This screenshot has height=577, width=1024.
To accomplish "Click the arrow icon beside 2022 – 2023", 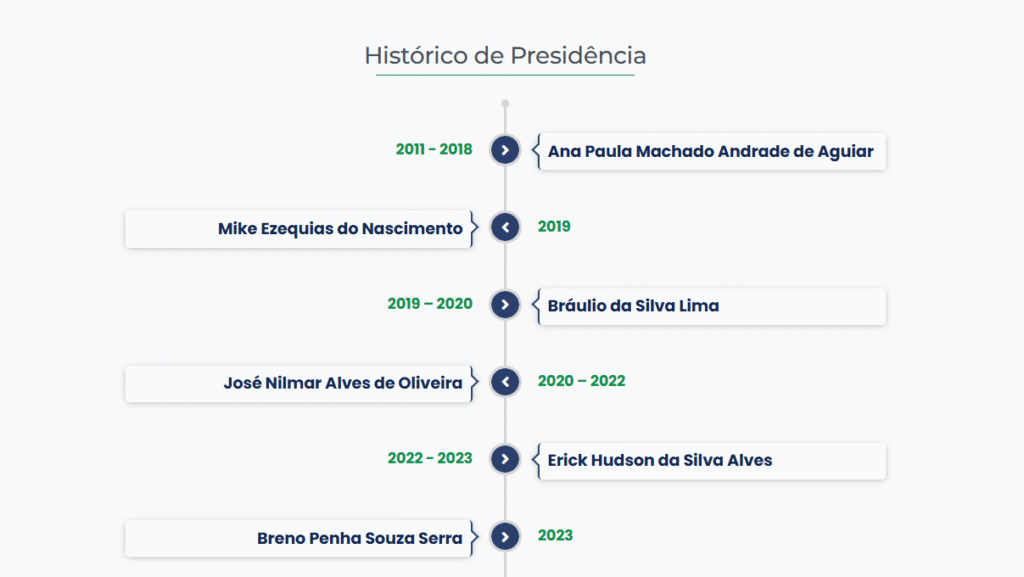I will tap(505, 459).
